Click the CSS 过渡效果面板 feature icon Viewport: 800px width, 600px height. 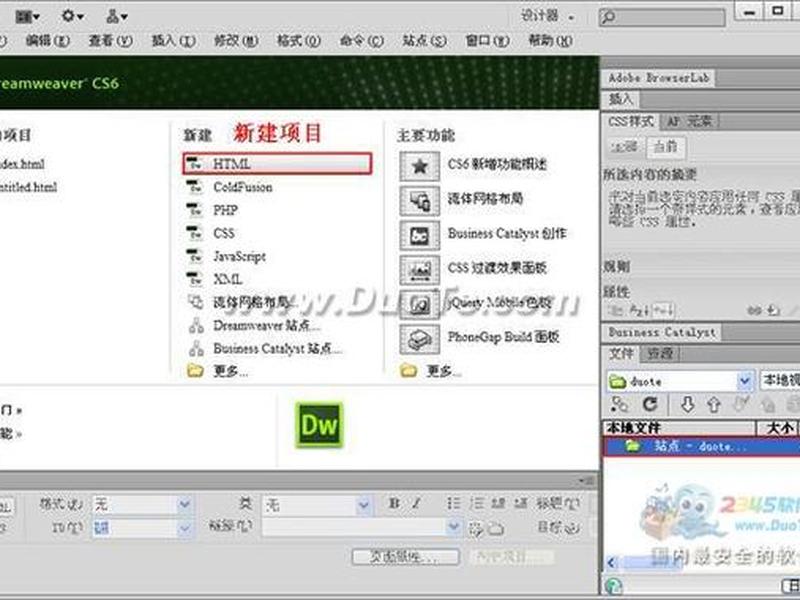[x=419, y=269]
